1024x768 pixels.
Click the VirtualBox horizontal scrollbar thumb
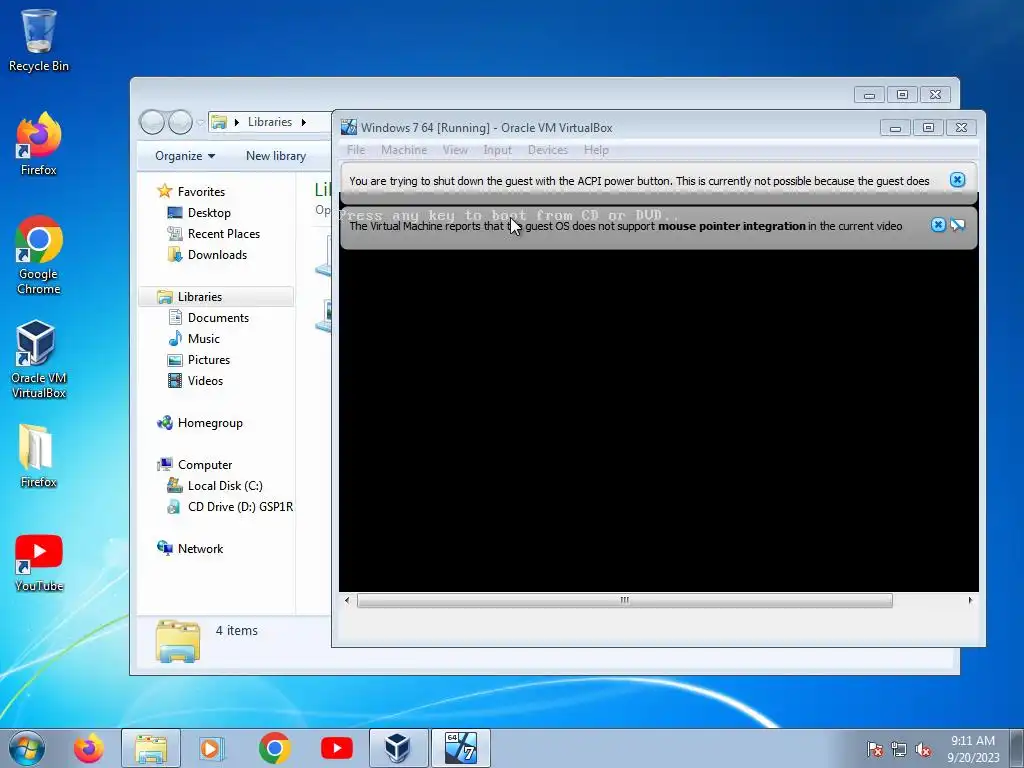624,600
